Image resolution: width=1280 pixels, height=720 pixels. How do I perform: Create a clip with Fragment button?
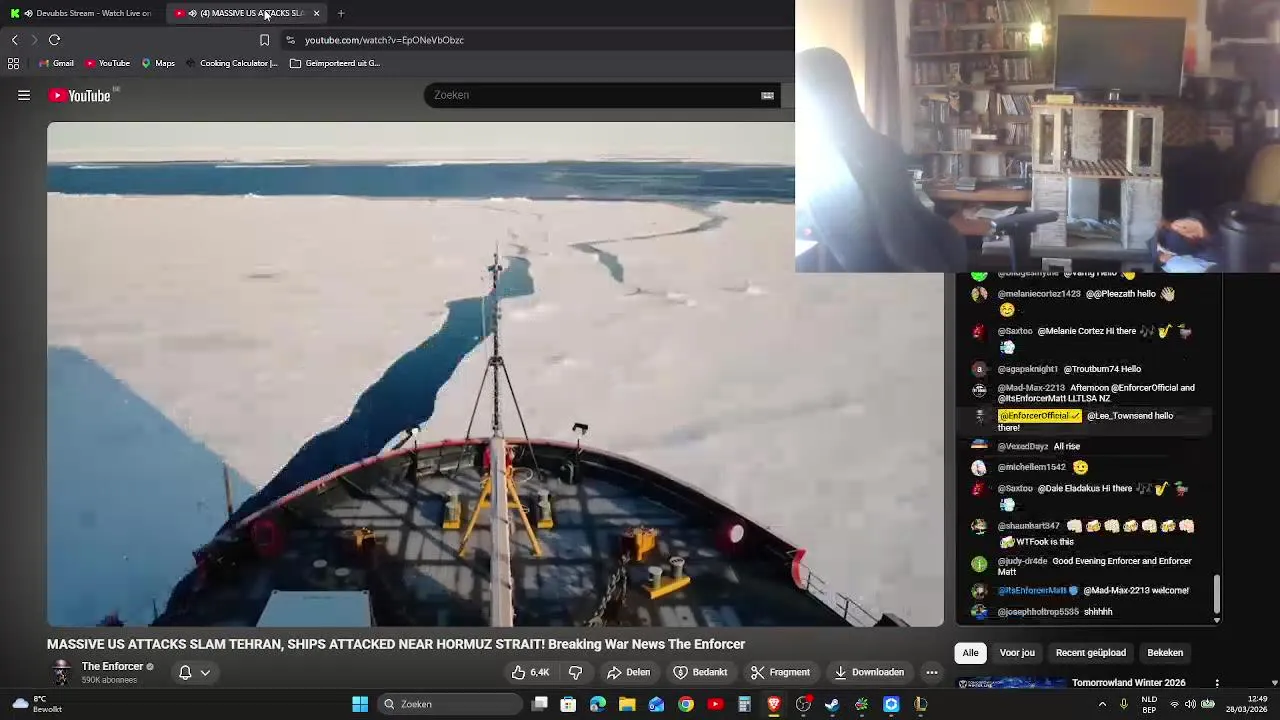[781, 672]
